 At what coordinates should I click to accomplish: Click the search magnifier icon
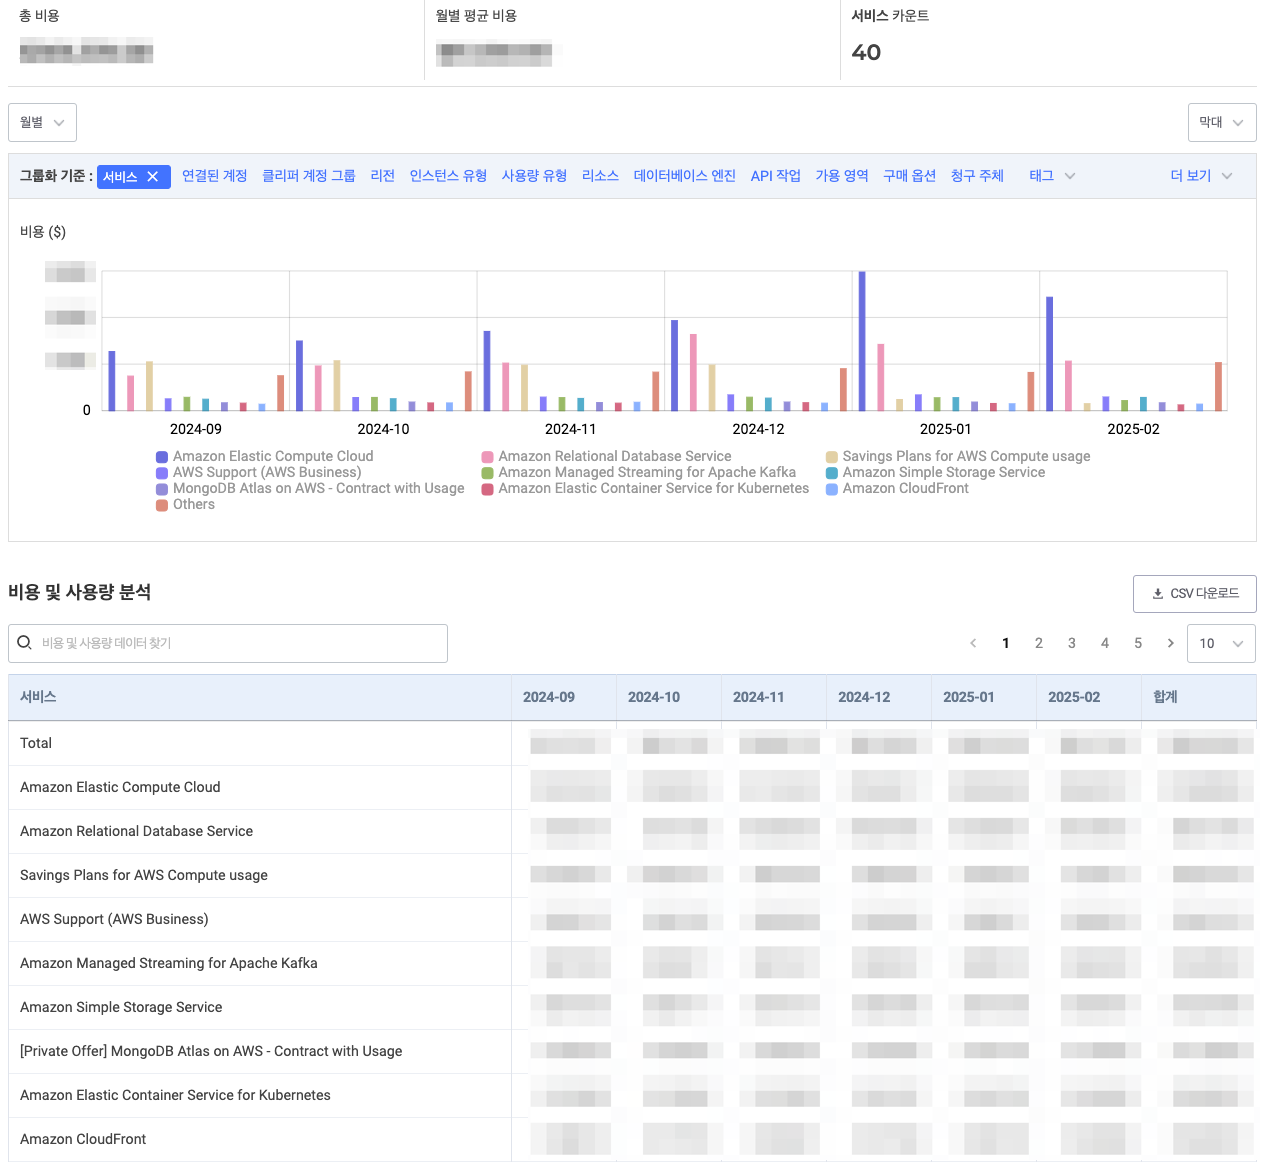point(25,643)
